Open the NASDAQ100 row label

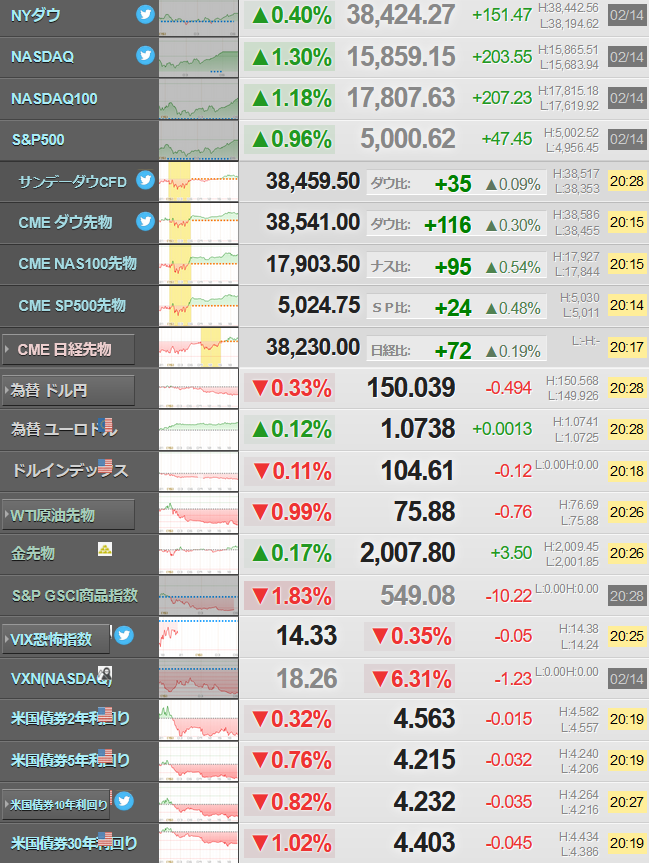click(x=54, y=99)
